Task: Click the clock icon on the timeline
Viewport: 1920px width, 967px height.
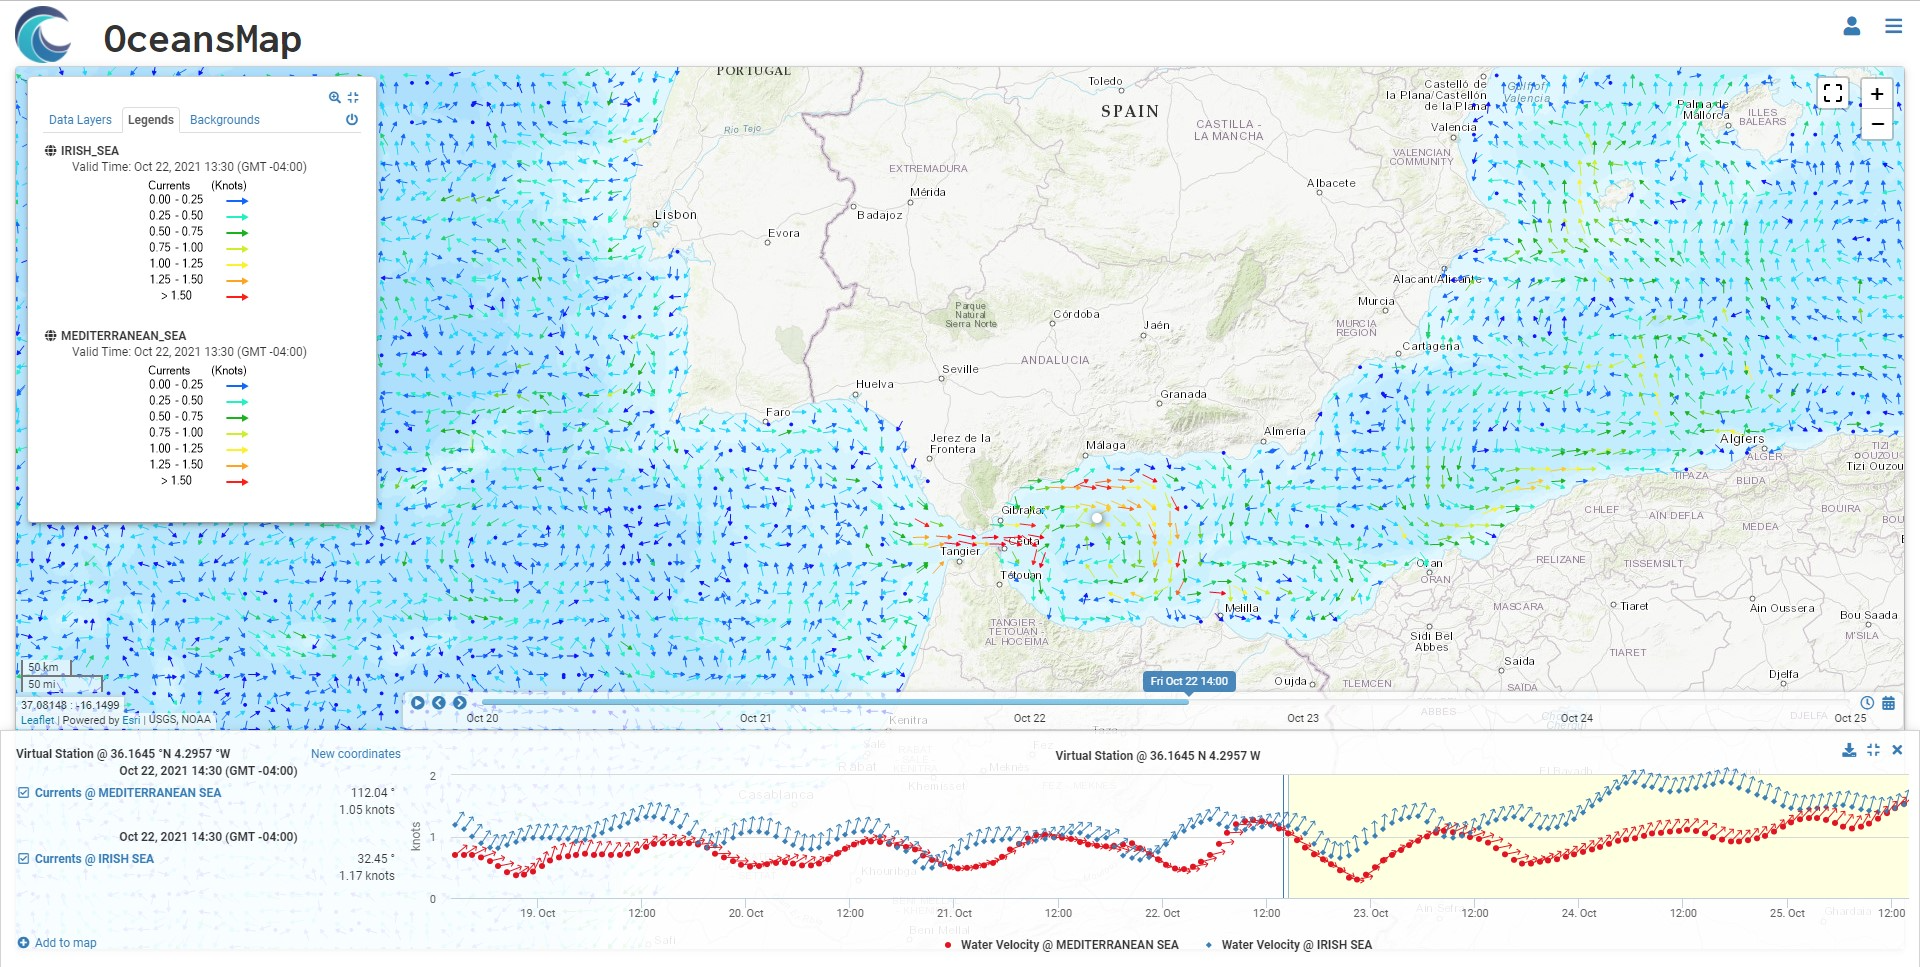Action: click(1866, 703)
